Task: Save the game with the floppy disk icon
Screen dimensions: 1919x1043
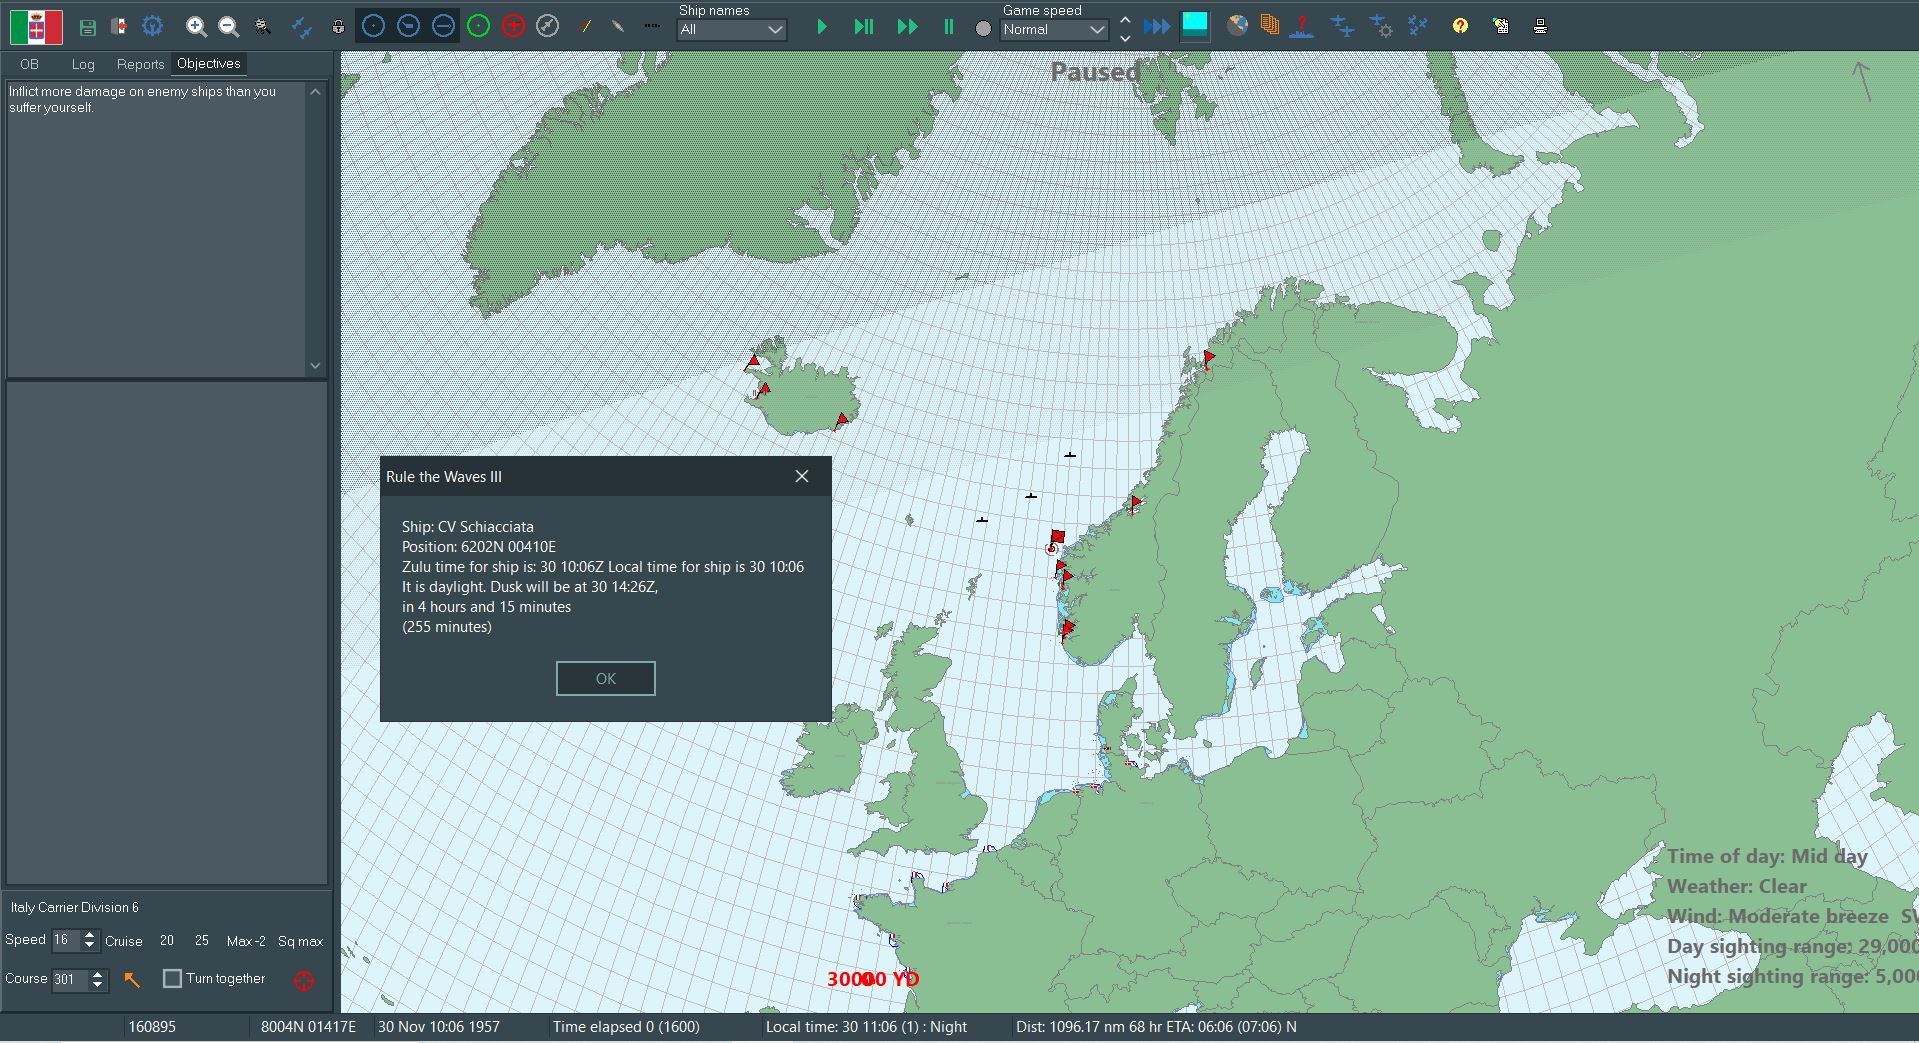Action: (x=88, y=27)
